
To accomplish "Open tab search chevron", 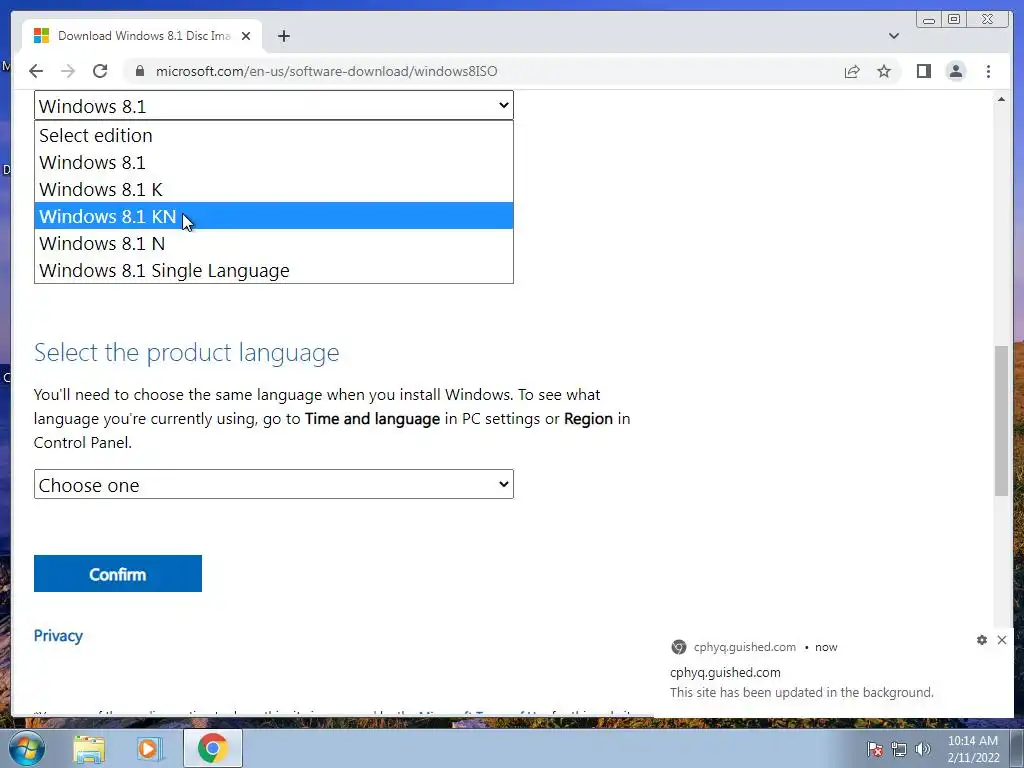I will click(893, 36).
